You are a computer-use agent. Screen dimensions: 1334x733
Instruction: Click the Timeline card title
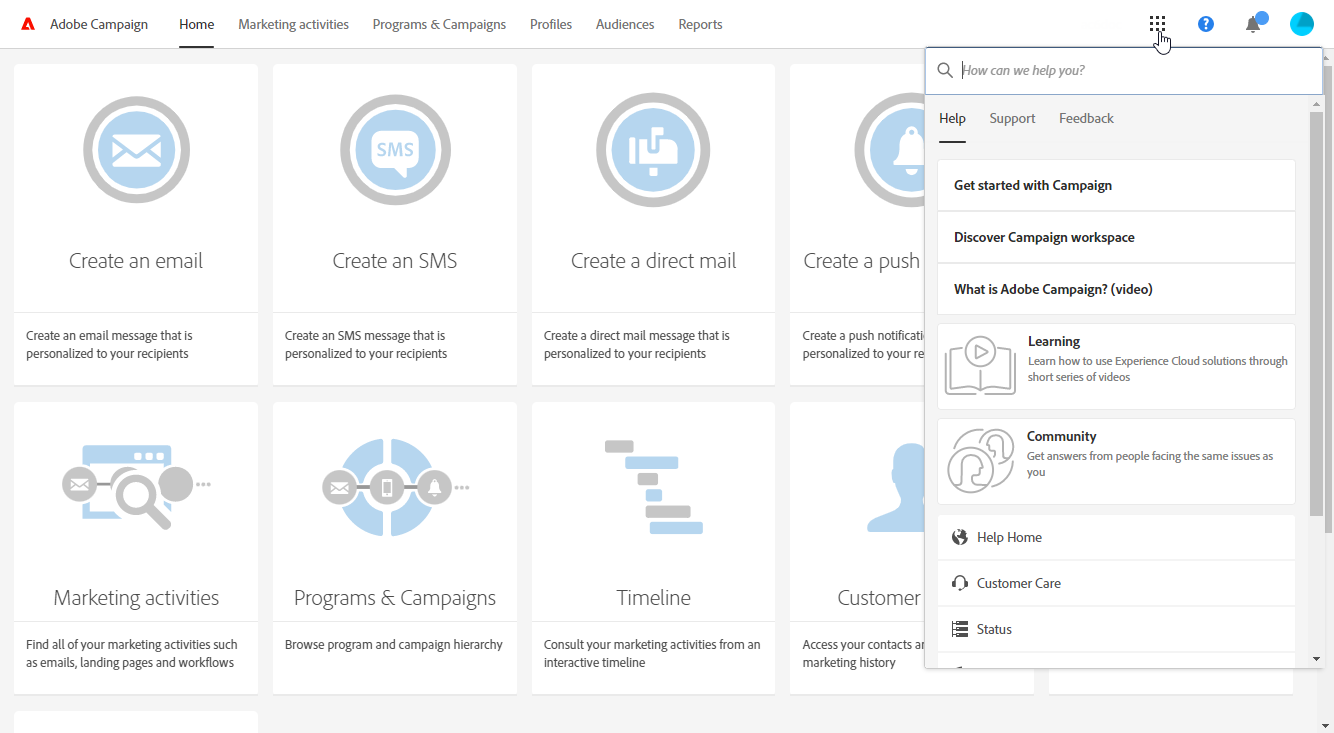coord(654,598)
